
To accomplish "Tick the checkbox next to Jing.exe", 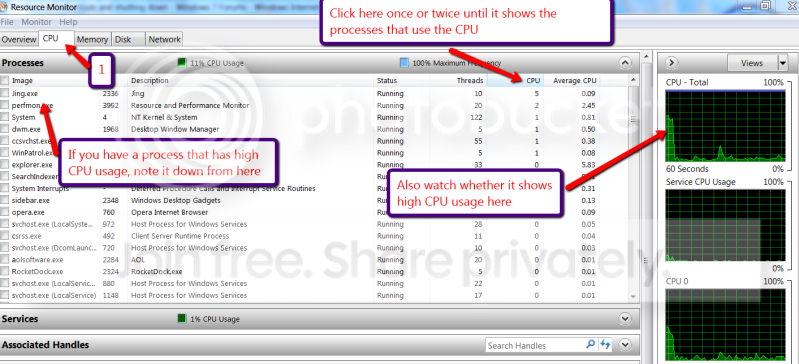I will coord(5,93).
